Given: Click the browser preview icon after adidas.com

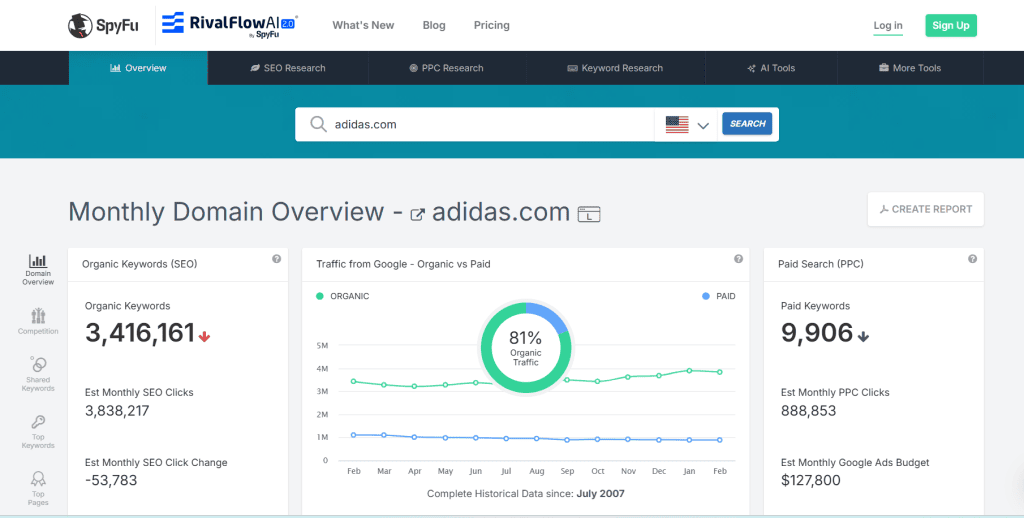Looking at the screenshot, I should (x=589, y=214).
